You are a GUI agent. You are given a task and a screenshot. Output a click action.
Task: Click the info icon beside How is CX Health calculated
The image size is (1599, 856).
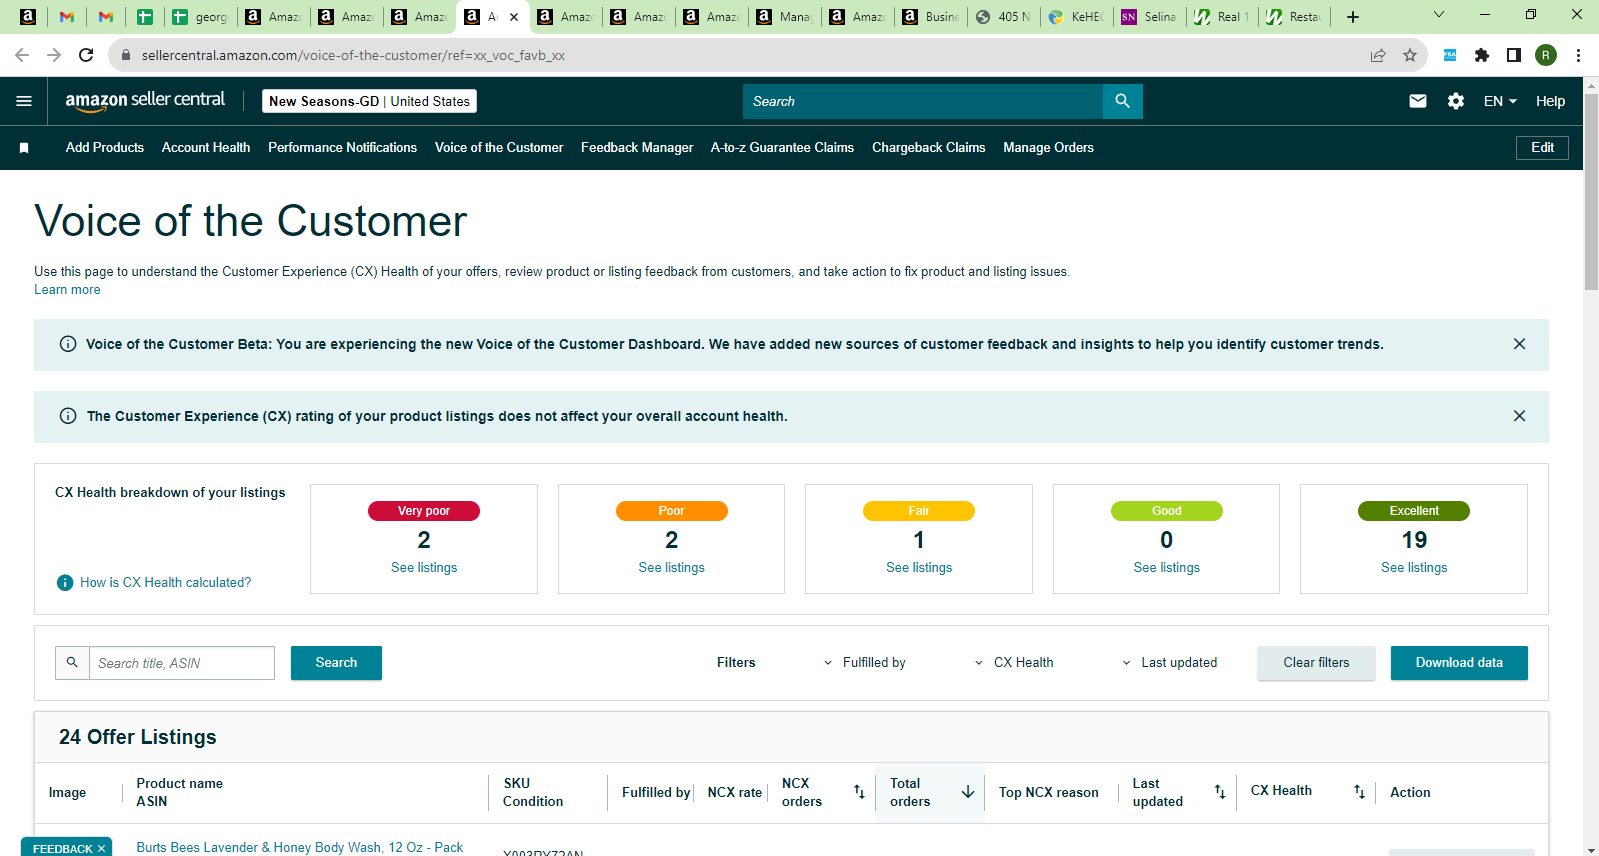[x=65, y=583]
